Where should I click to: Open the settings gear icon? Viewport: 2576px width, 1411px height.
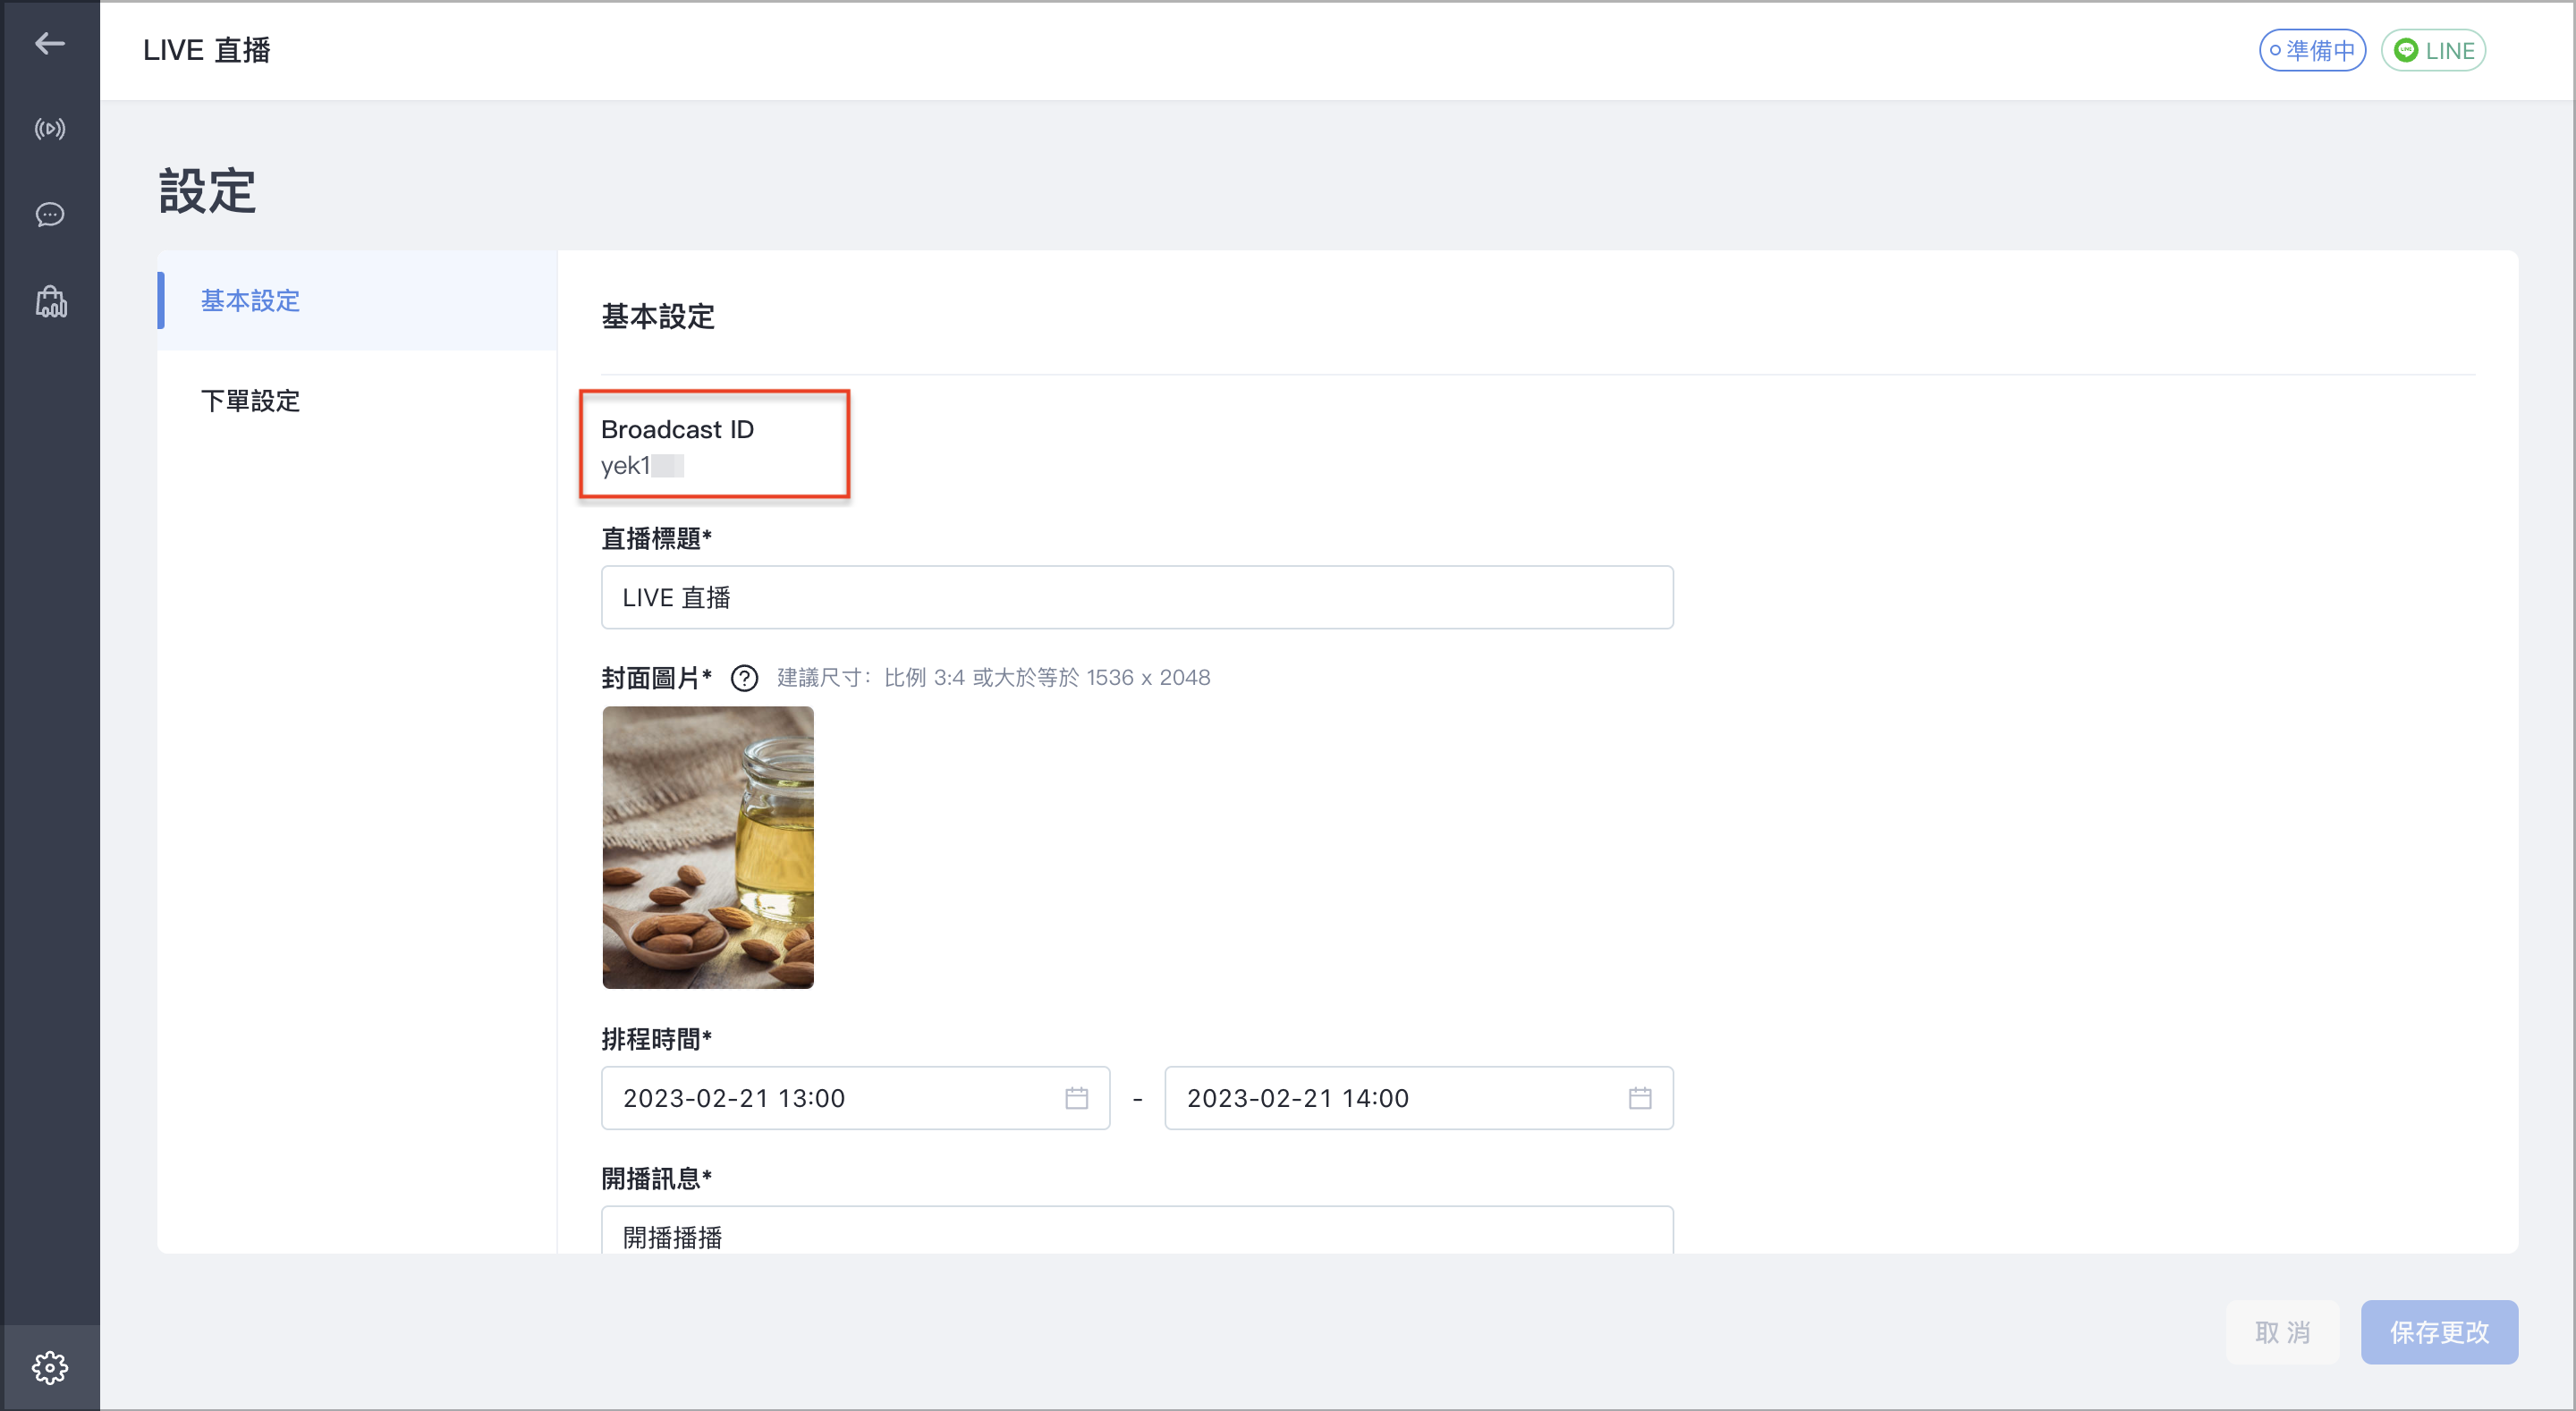50,1367
